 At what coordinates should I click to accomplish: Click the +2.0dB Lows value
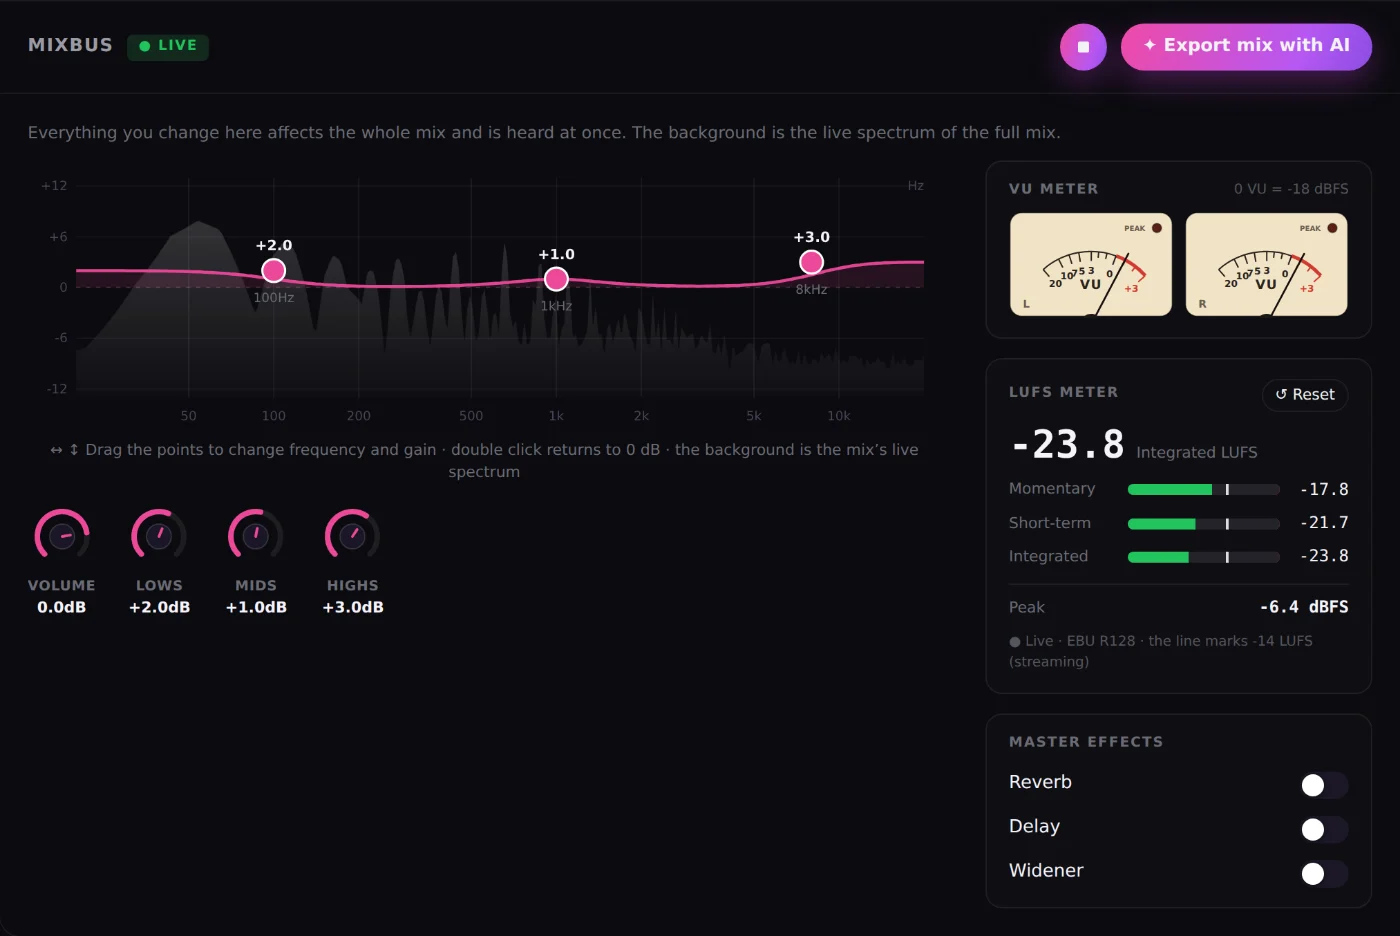point(159,607)
